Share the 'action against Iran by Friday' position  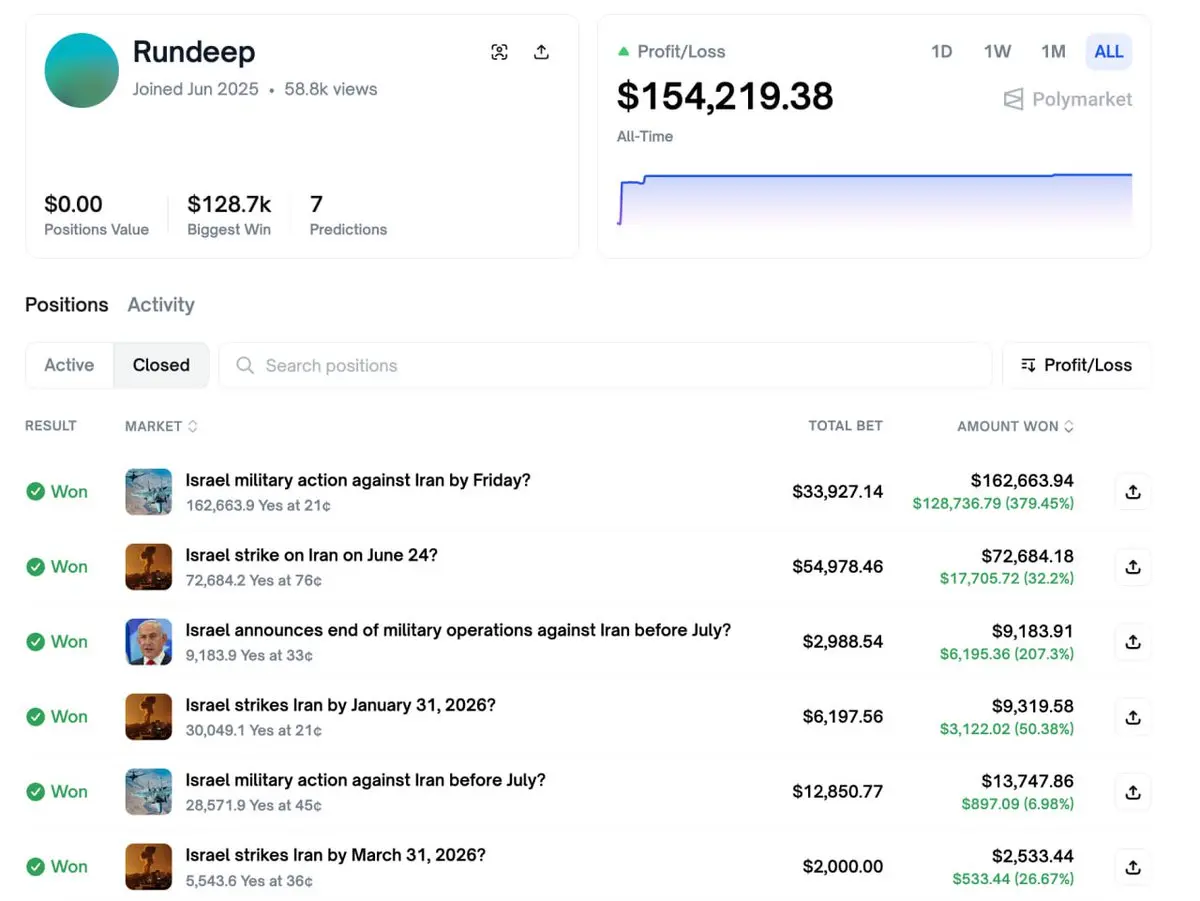pyautogui.click(x=1133, y=491)
